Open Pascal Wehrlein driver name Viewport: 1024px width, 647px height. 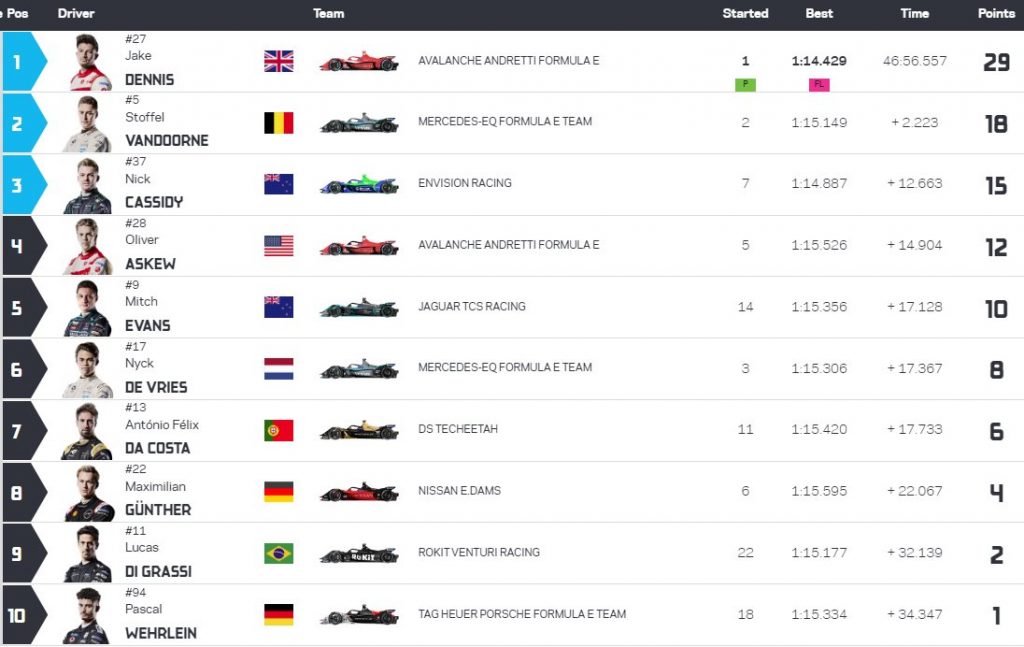click(x=161, y=622)
